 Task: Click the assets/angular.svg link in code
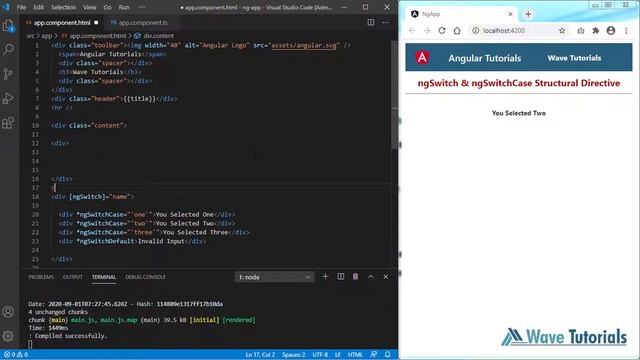pyautogui.click(x=304, y=45)
